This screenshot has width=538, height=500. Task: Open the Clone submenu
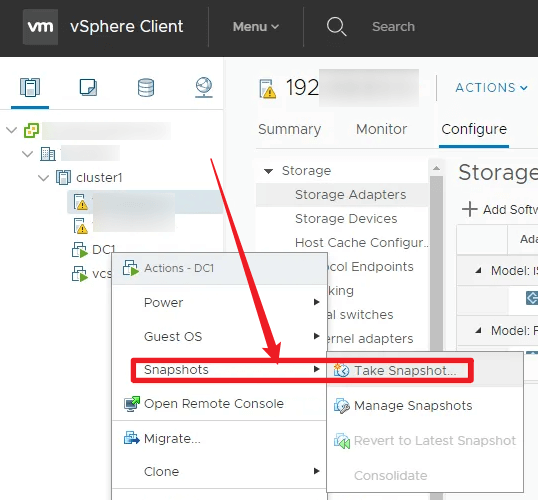(x=220, y=472)
